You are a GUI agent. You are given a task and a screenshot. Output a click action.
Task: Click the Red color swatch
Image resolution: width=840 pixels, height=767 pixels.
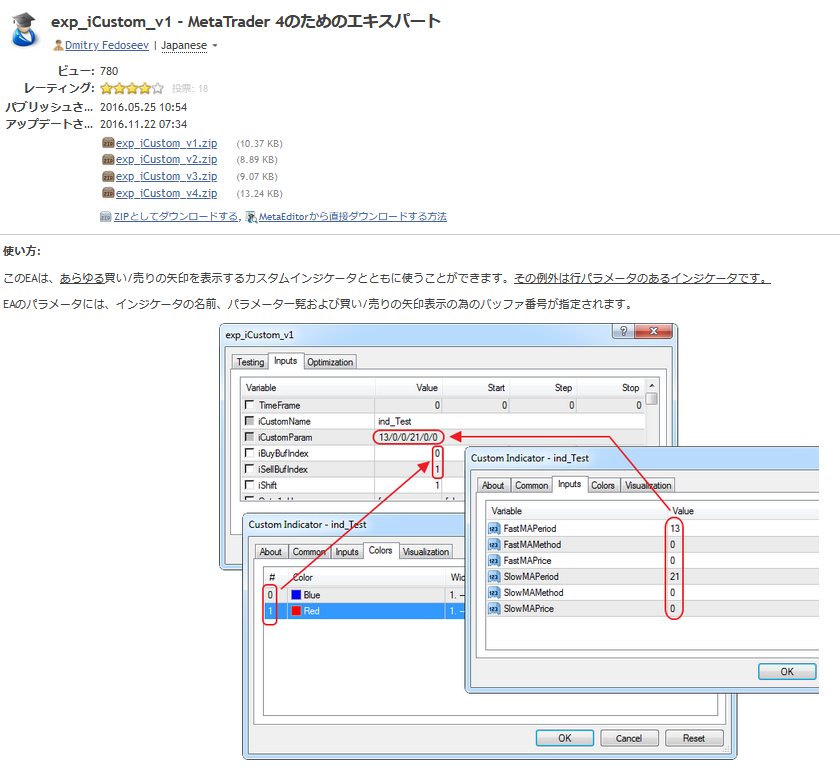(x=296, y=611)
